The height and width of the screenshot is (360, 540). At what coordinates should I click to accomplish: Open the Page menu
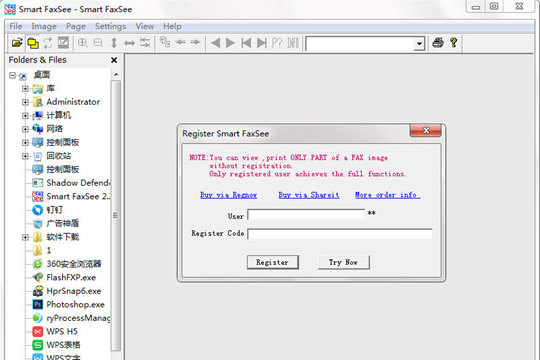tap(76, 26)
